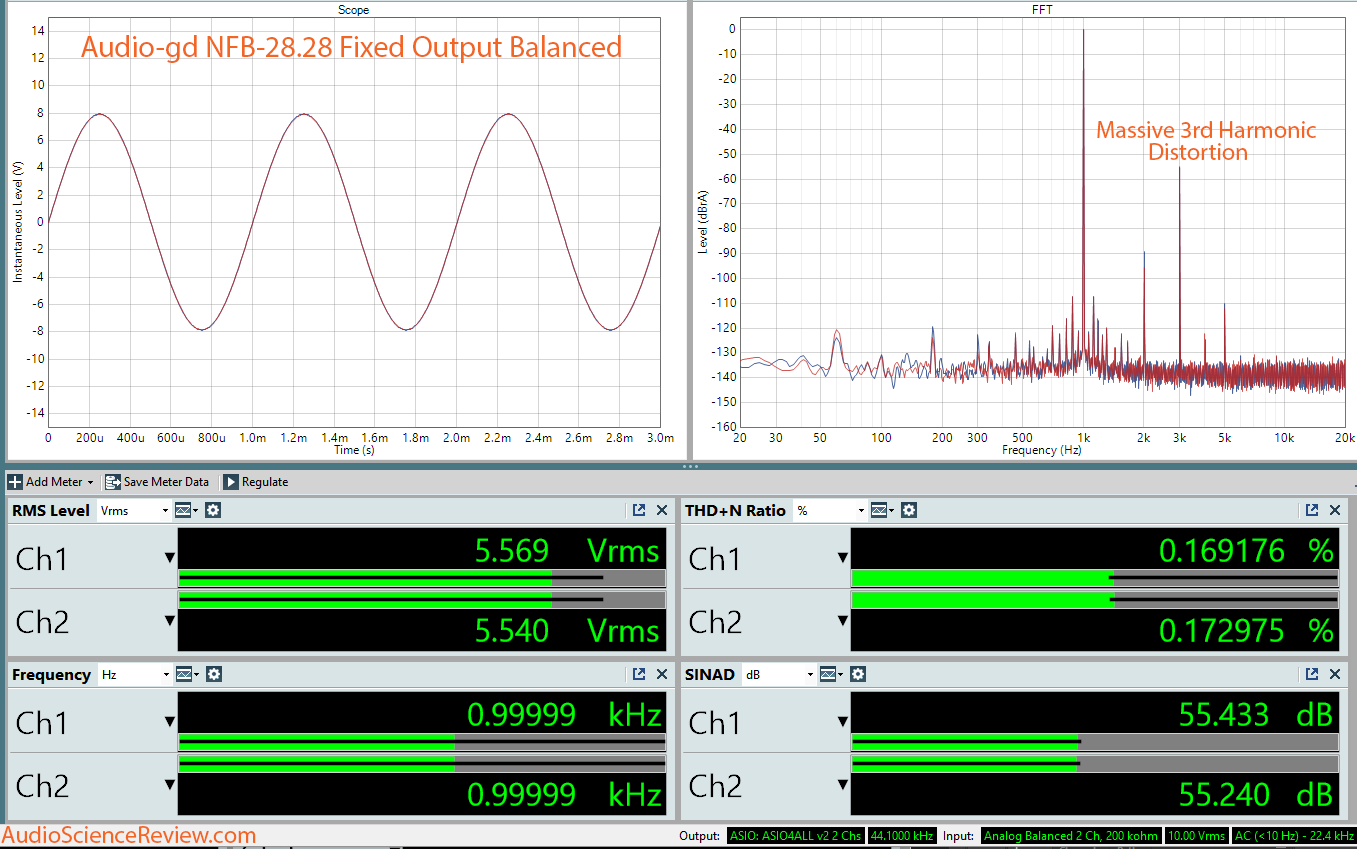This screenshot has height=849, width=1357.
Task: Expand Ch1 triangle in Frequency meter
Action: pyautogui.click(x=170, y=722)
